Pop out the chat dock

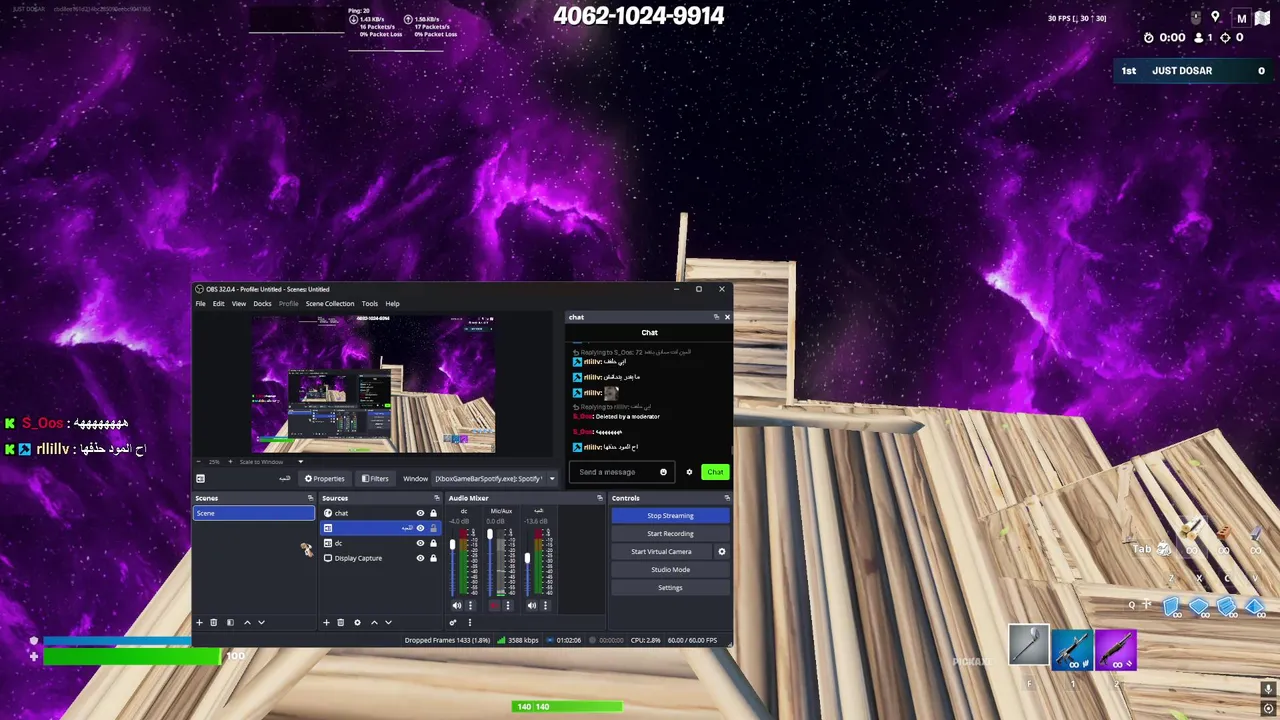coord(716,317)
